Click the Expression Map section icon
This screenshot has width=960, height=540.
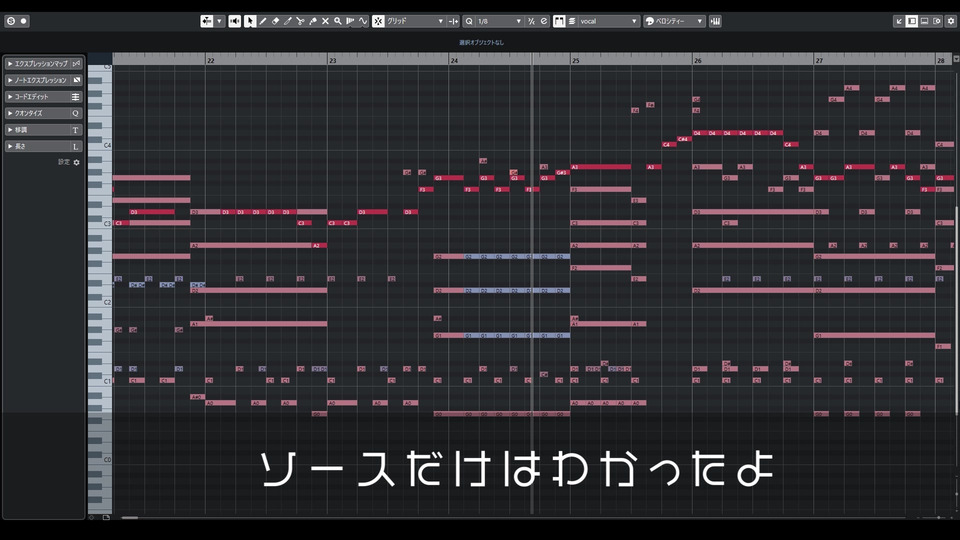click(x=76, y=64)
